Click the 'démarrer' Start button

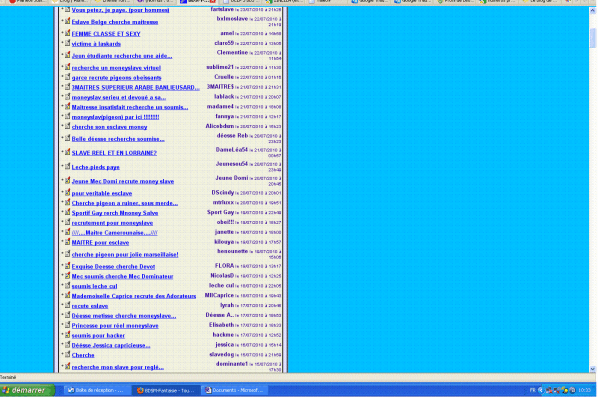pos(28,390)
